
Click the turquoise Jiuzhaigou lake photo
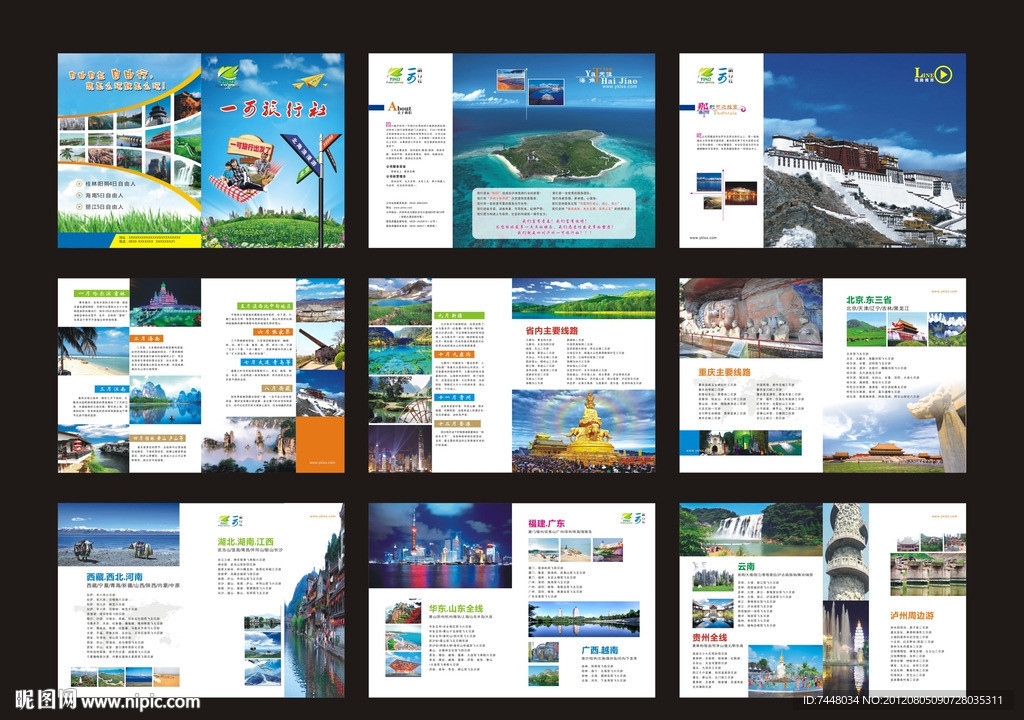tap(400, 350)
